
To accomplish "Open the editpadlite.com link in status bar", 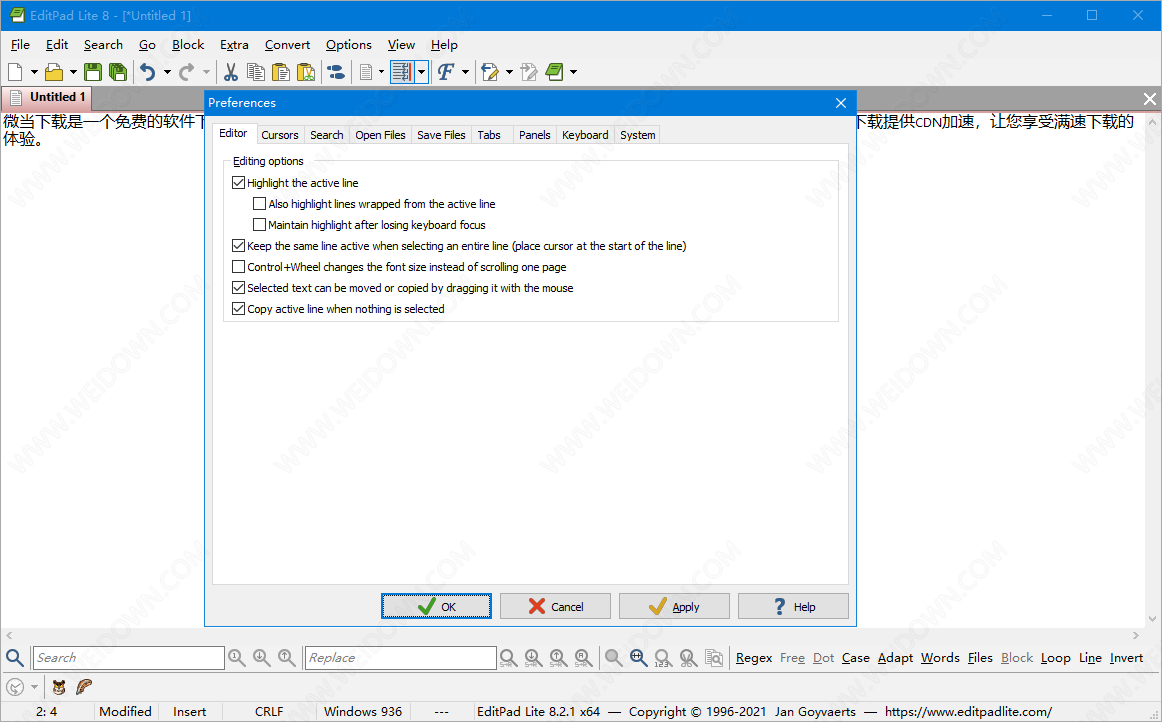I will tap(968, 712).
